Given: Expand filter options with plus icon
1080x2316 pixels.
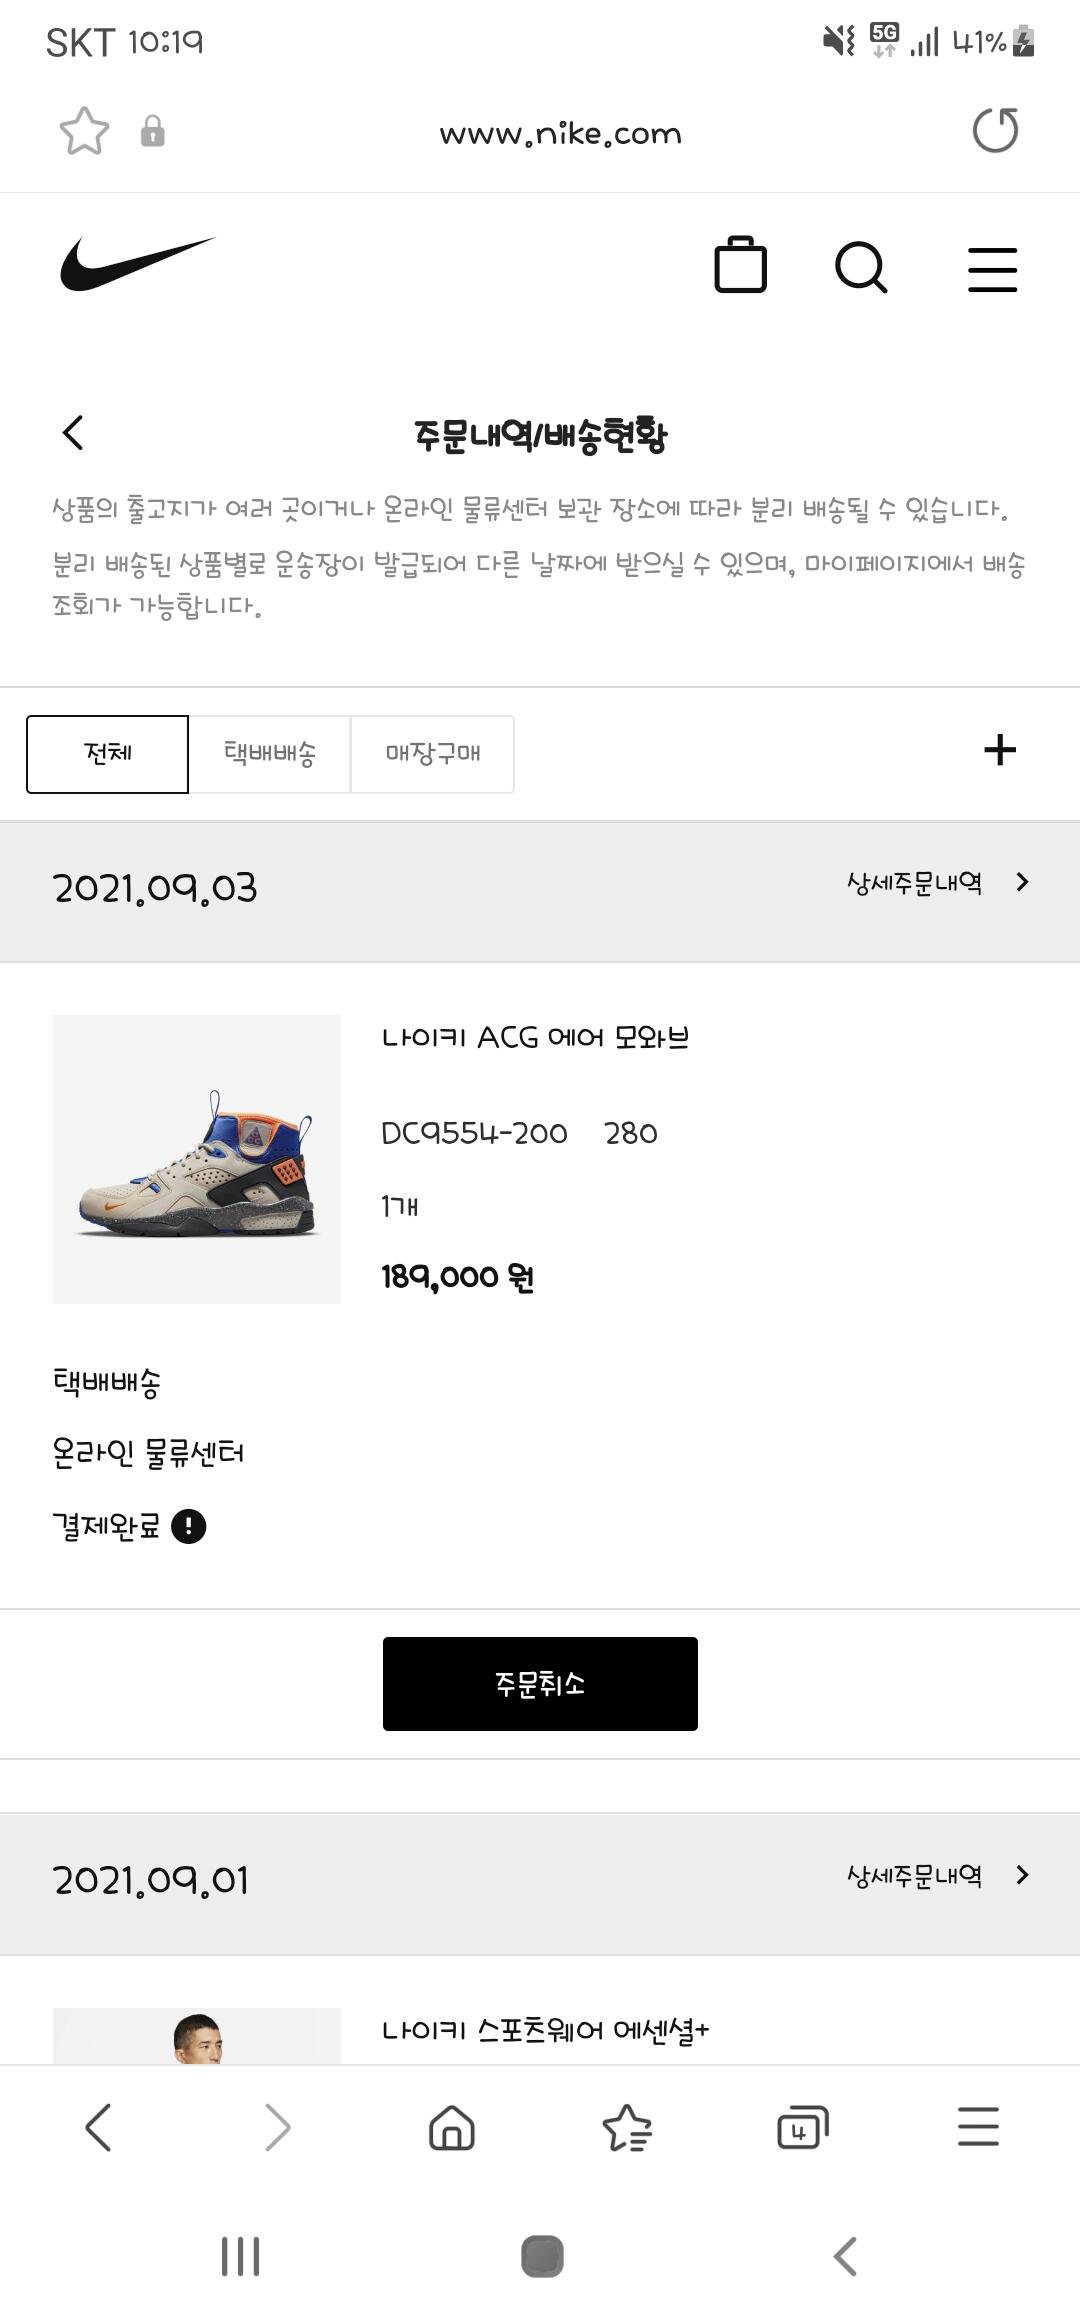Looking at the screenshot, I should coord(1000,750).
